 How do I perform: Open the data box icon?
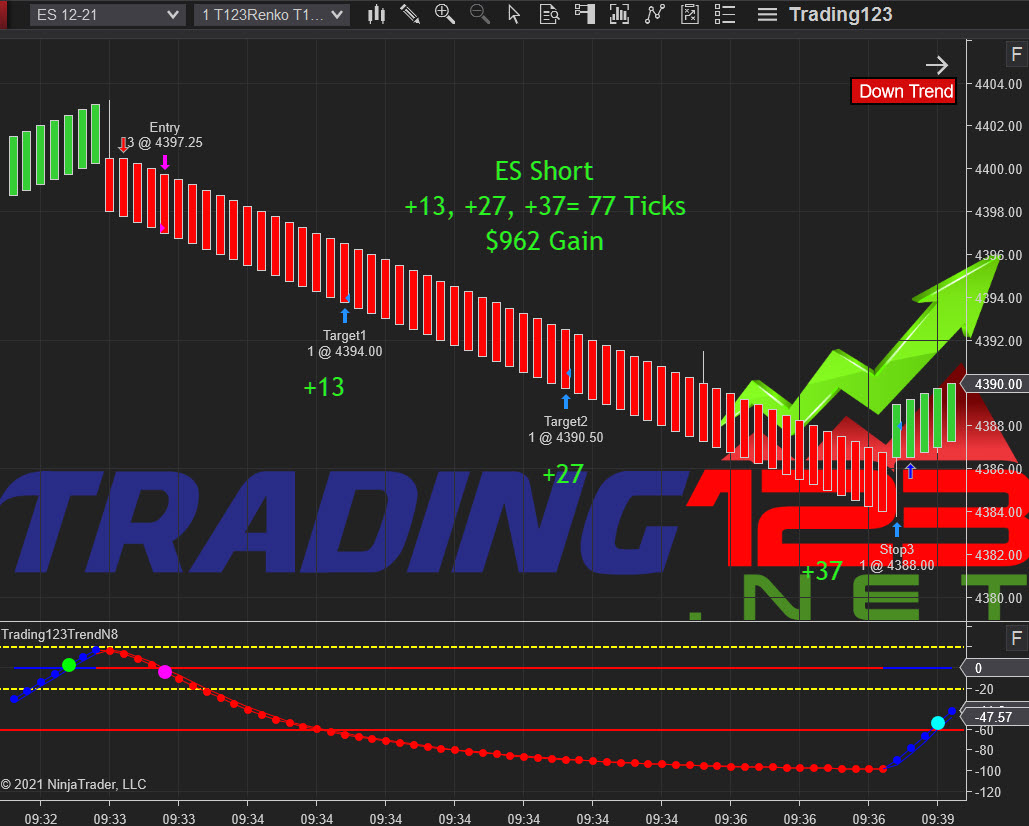pyautogui.click(x=549, y=14)
